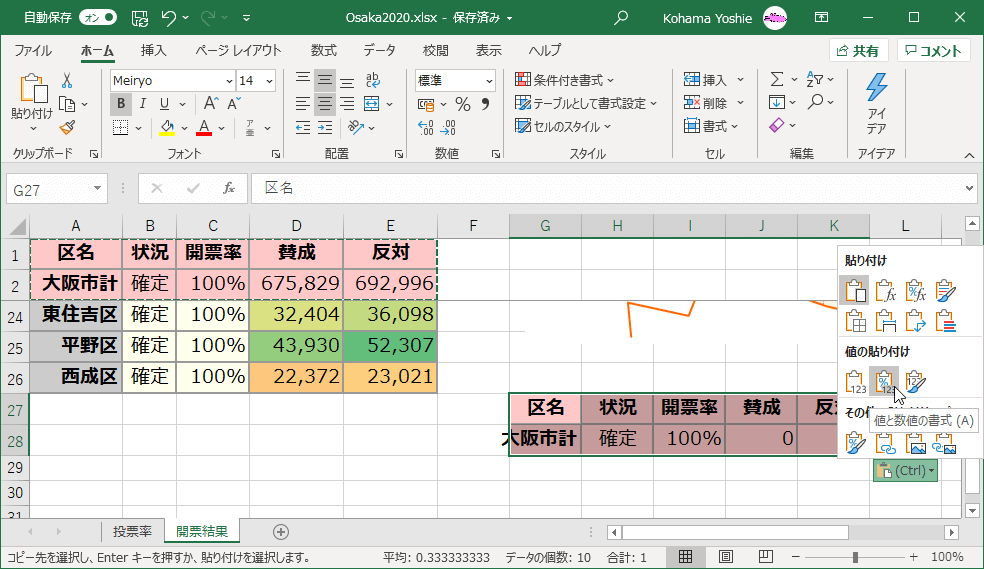
Task: Toggle Italic formatting
Action: point(142,104)
